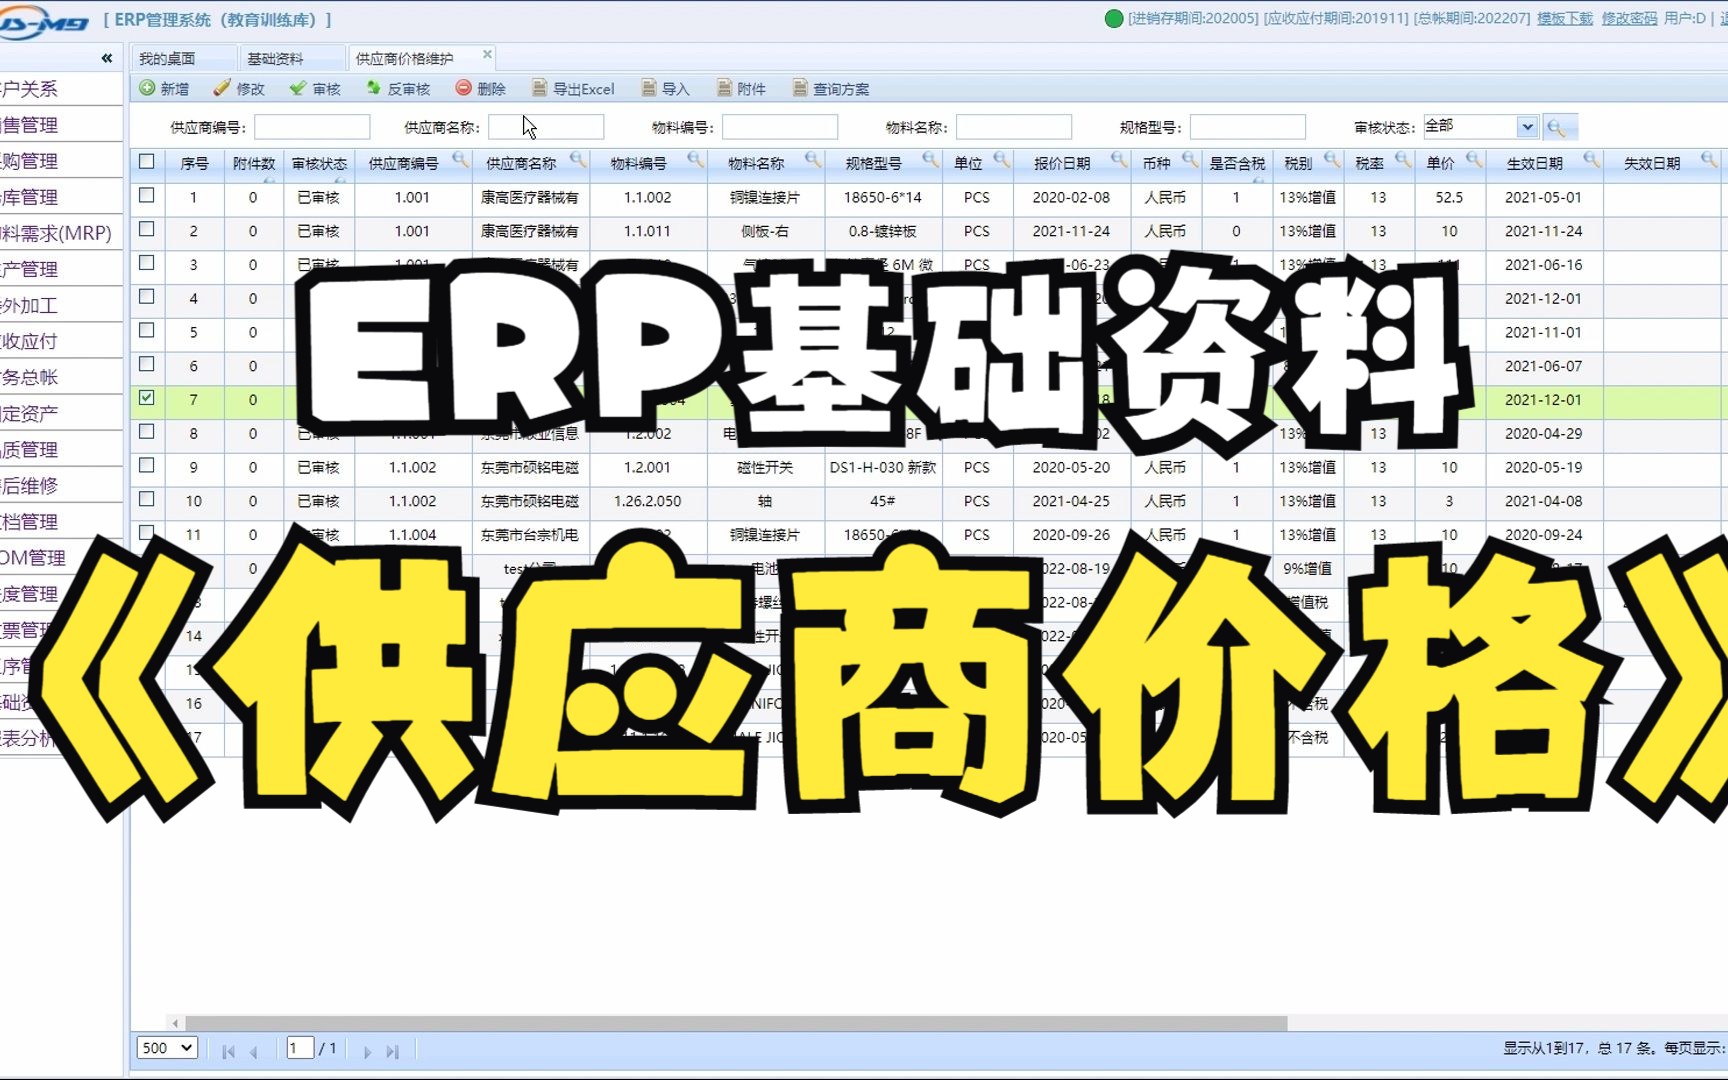Sort by the 附件数 column header
1728x1080 pixels.
coord(253,162)
